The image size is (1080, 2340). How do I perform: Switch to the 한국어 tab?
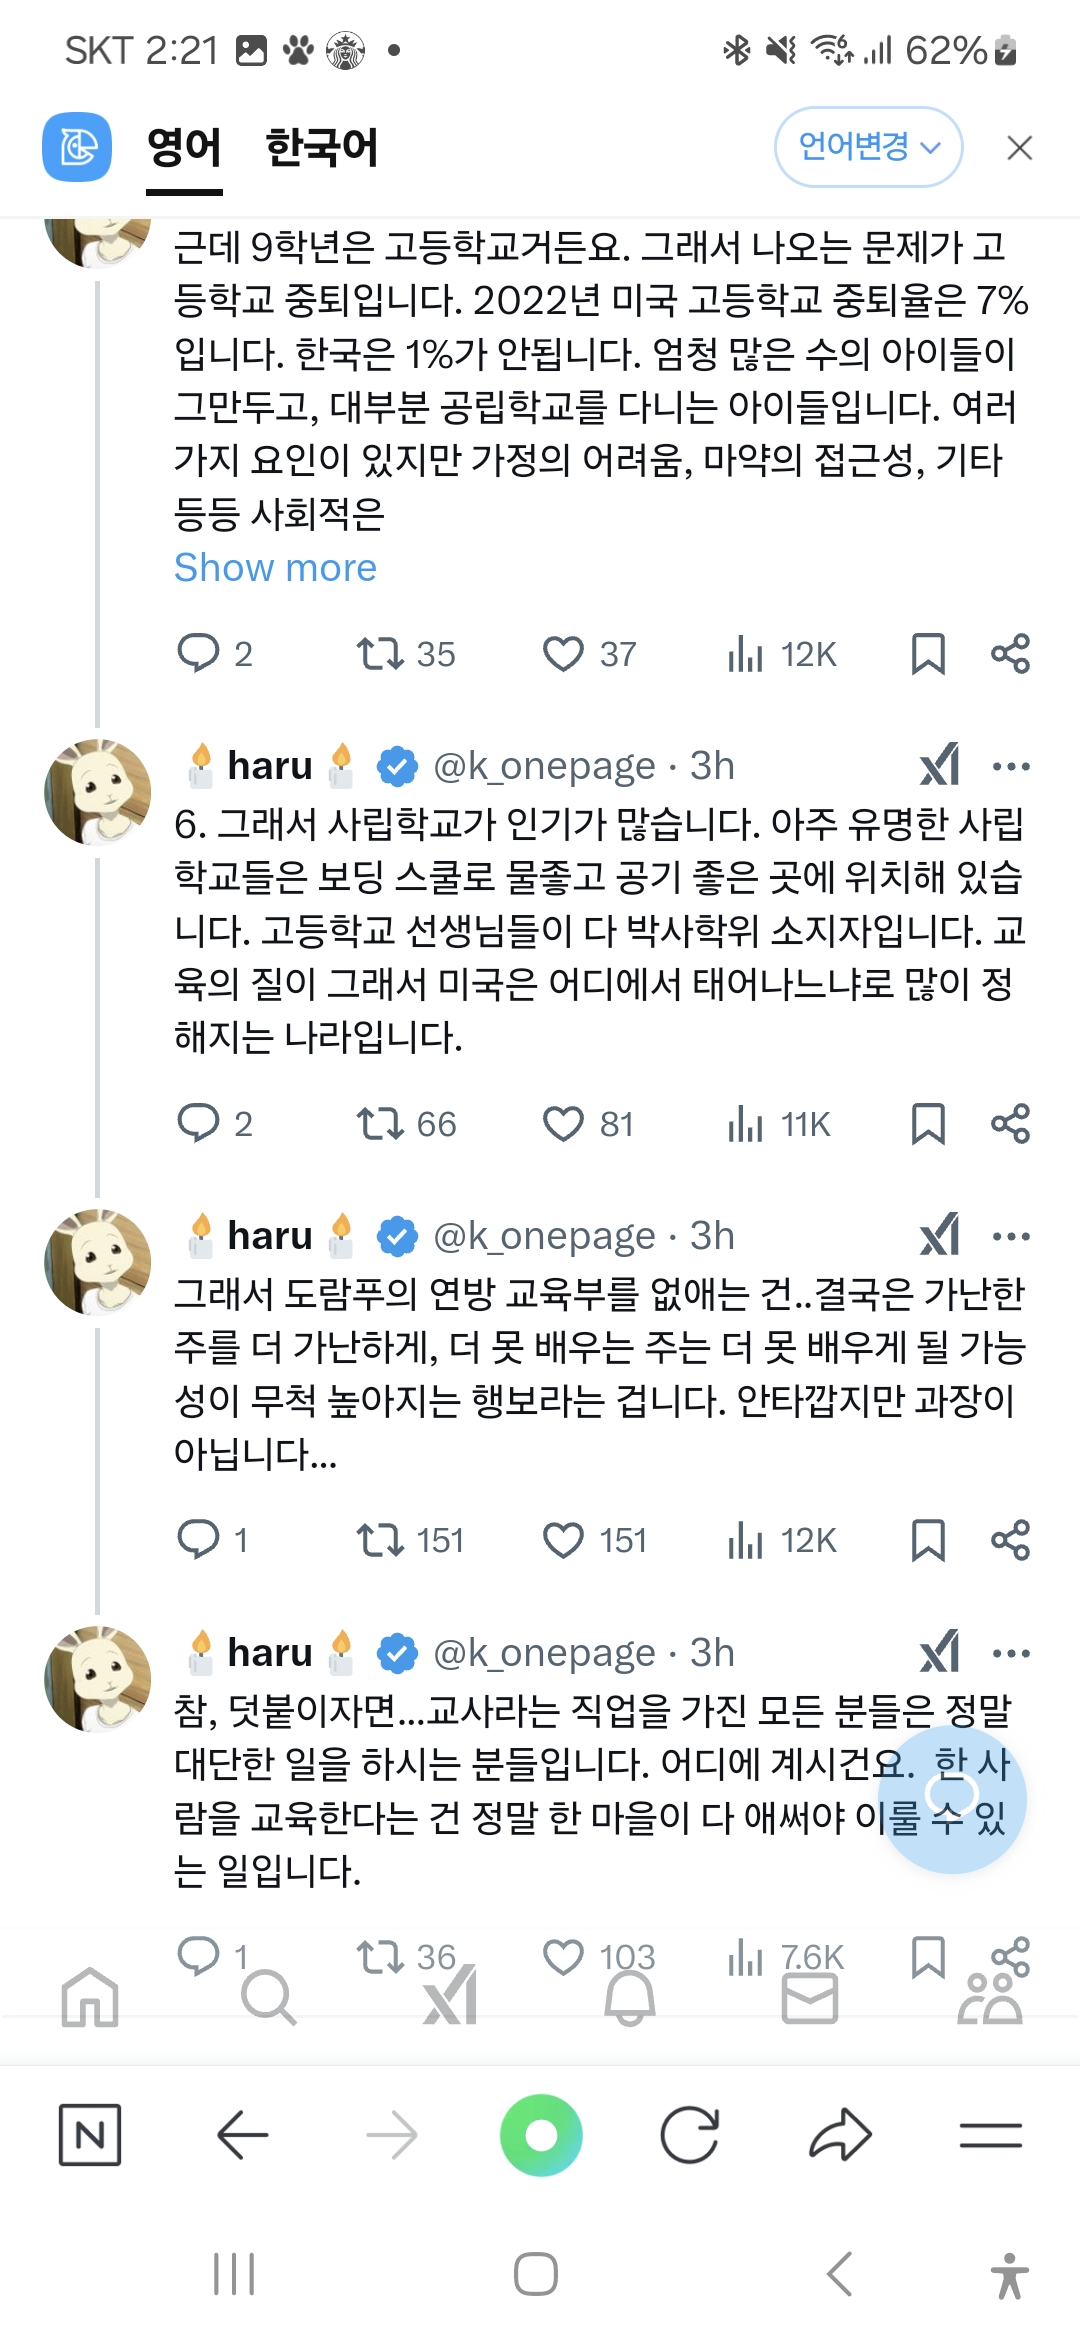click(x=321, y=148)
